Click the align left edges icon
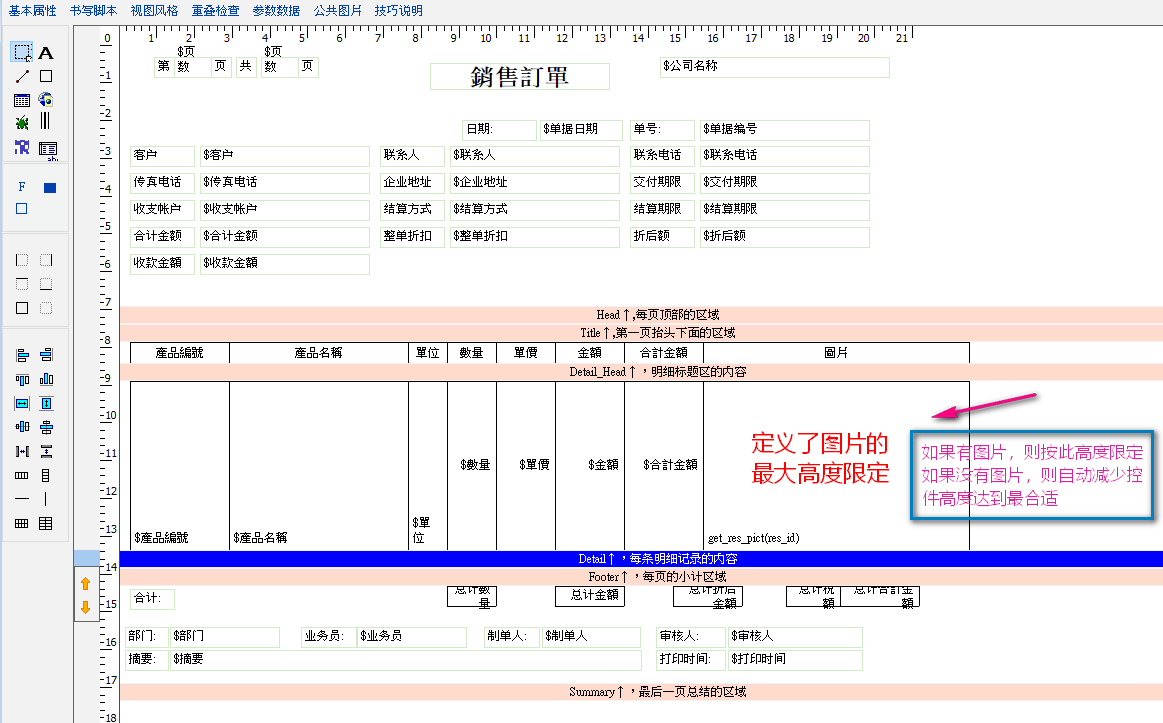Viewport: 1163px width, 723px height. point(22,355)
